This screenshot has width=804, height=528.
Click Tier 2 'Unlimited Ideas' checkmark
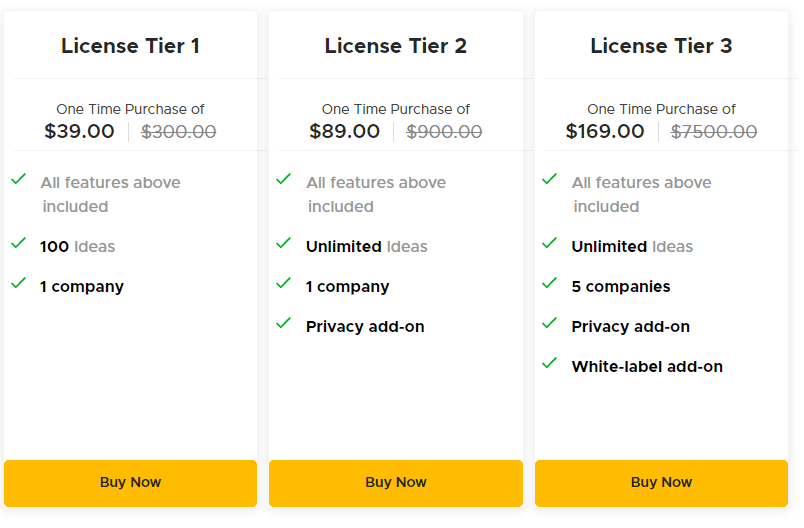[284, 243]
